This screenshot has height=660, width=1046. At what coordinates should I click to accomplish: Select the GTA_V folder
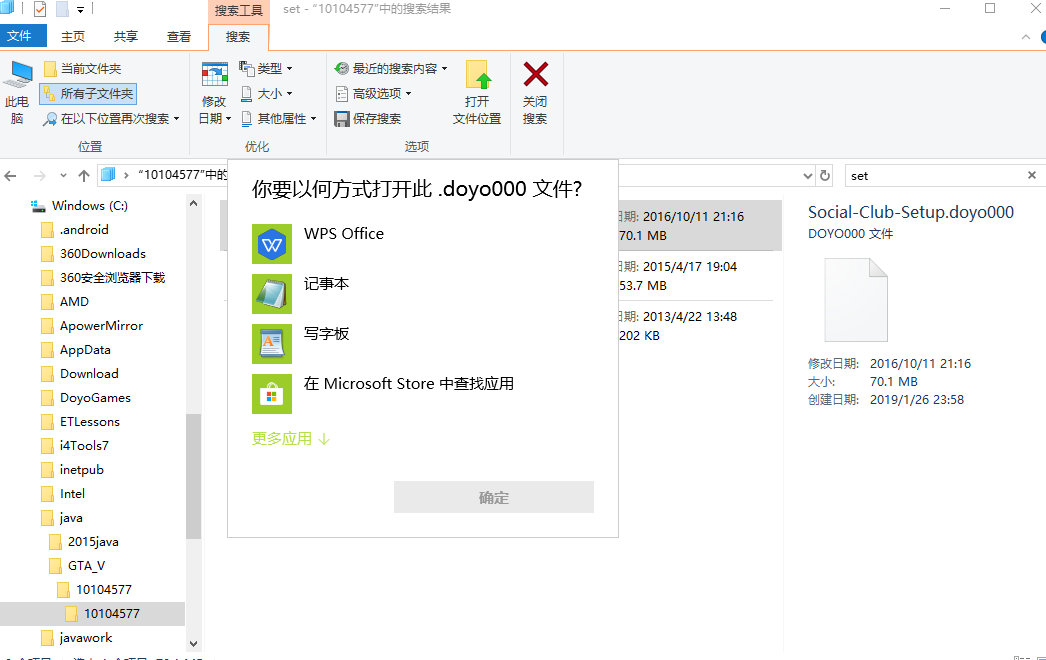point(77,566)
